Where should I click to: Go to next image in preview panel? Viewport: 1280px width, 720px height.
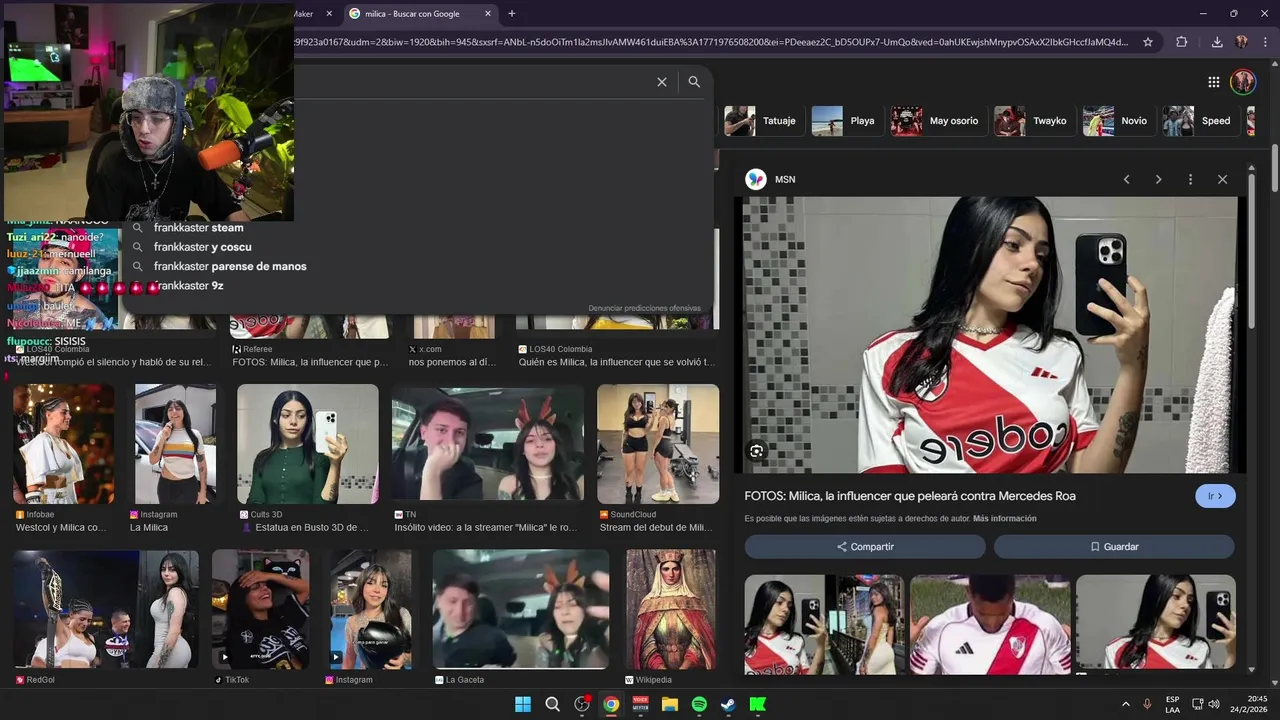coord(1158,179)
